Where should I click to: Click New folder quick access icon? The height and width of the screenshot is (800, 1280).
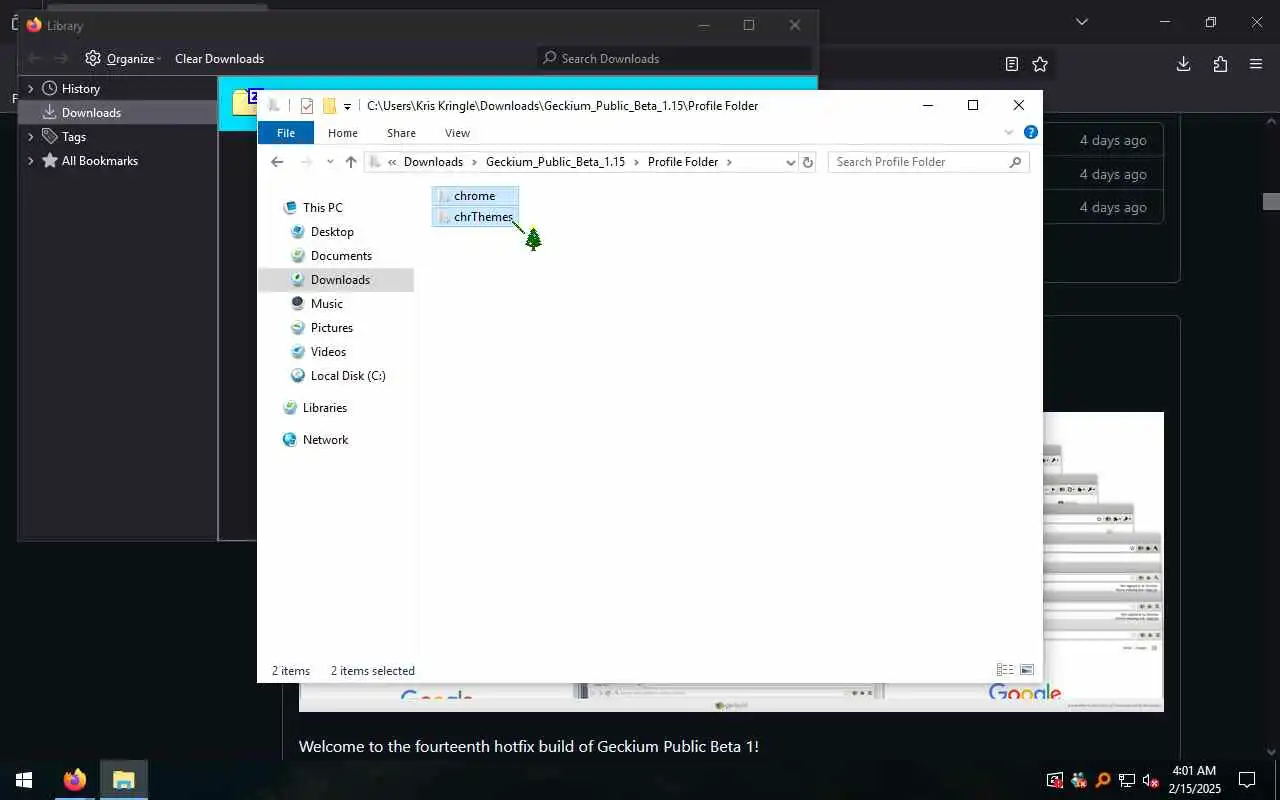tap(329, 106)
